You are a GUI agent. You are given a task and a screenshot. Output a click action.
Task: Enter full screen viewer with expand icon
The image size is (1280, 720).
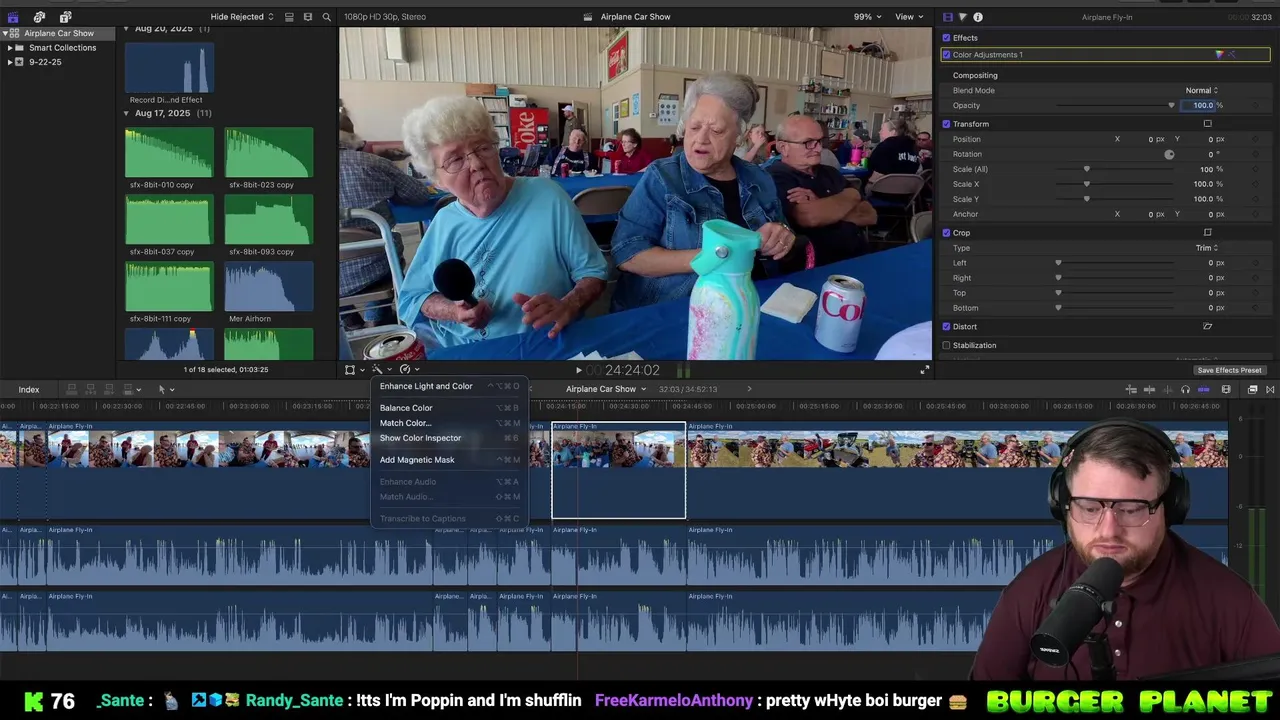click(924, 370)
